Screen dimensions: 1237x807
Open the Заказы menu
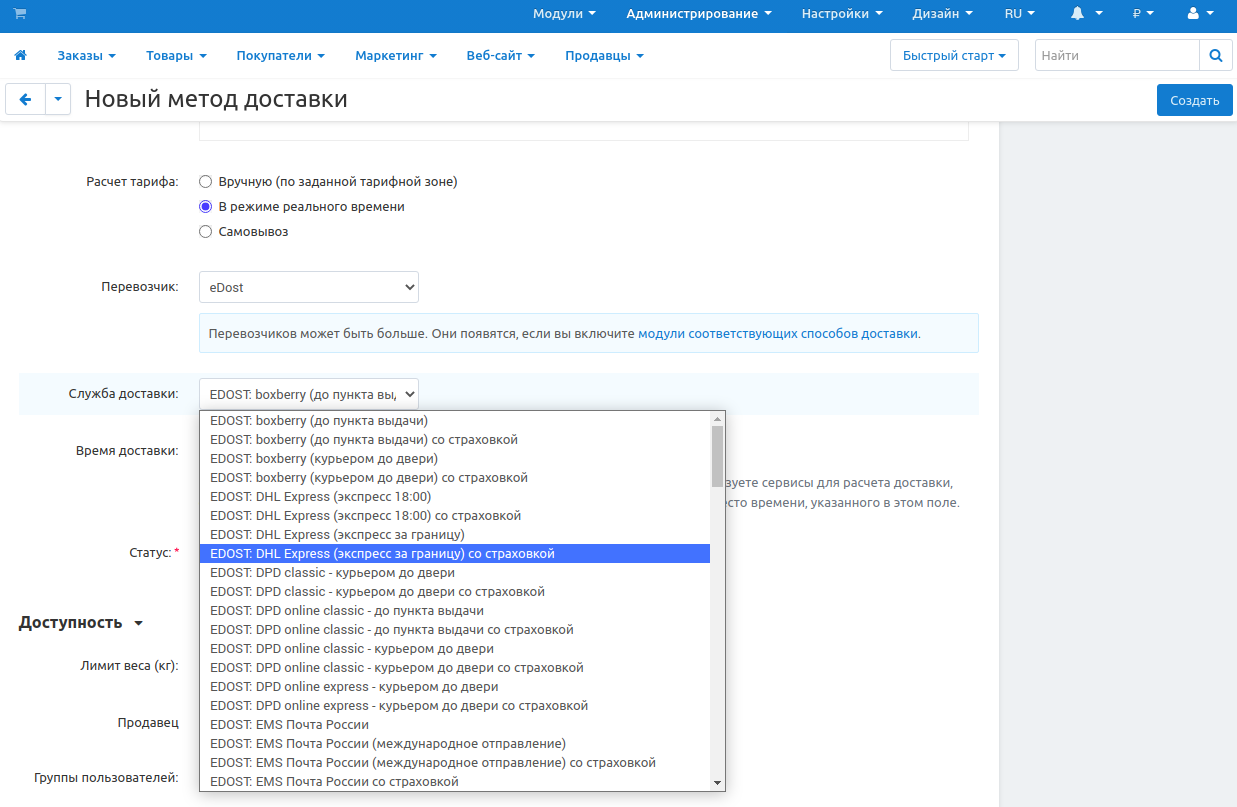[86, 56]
